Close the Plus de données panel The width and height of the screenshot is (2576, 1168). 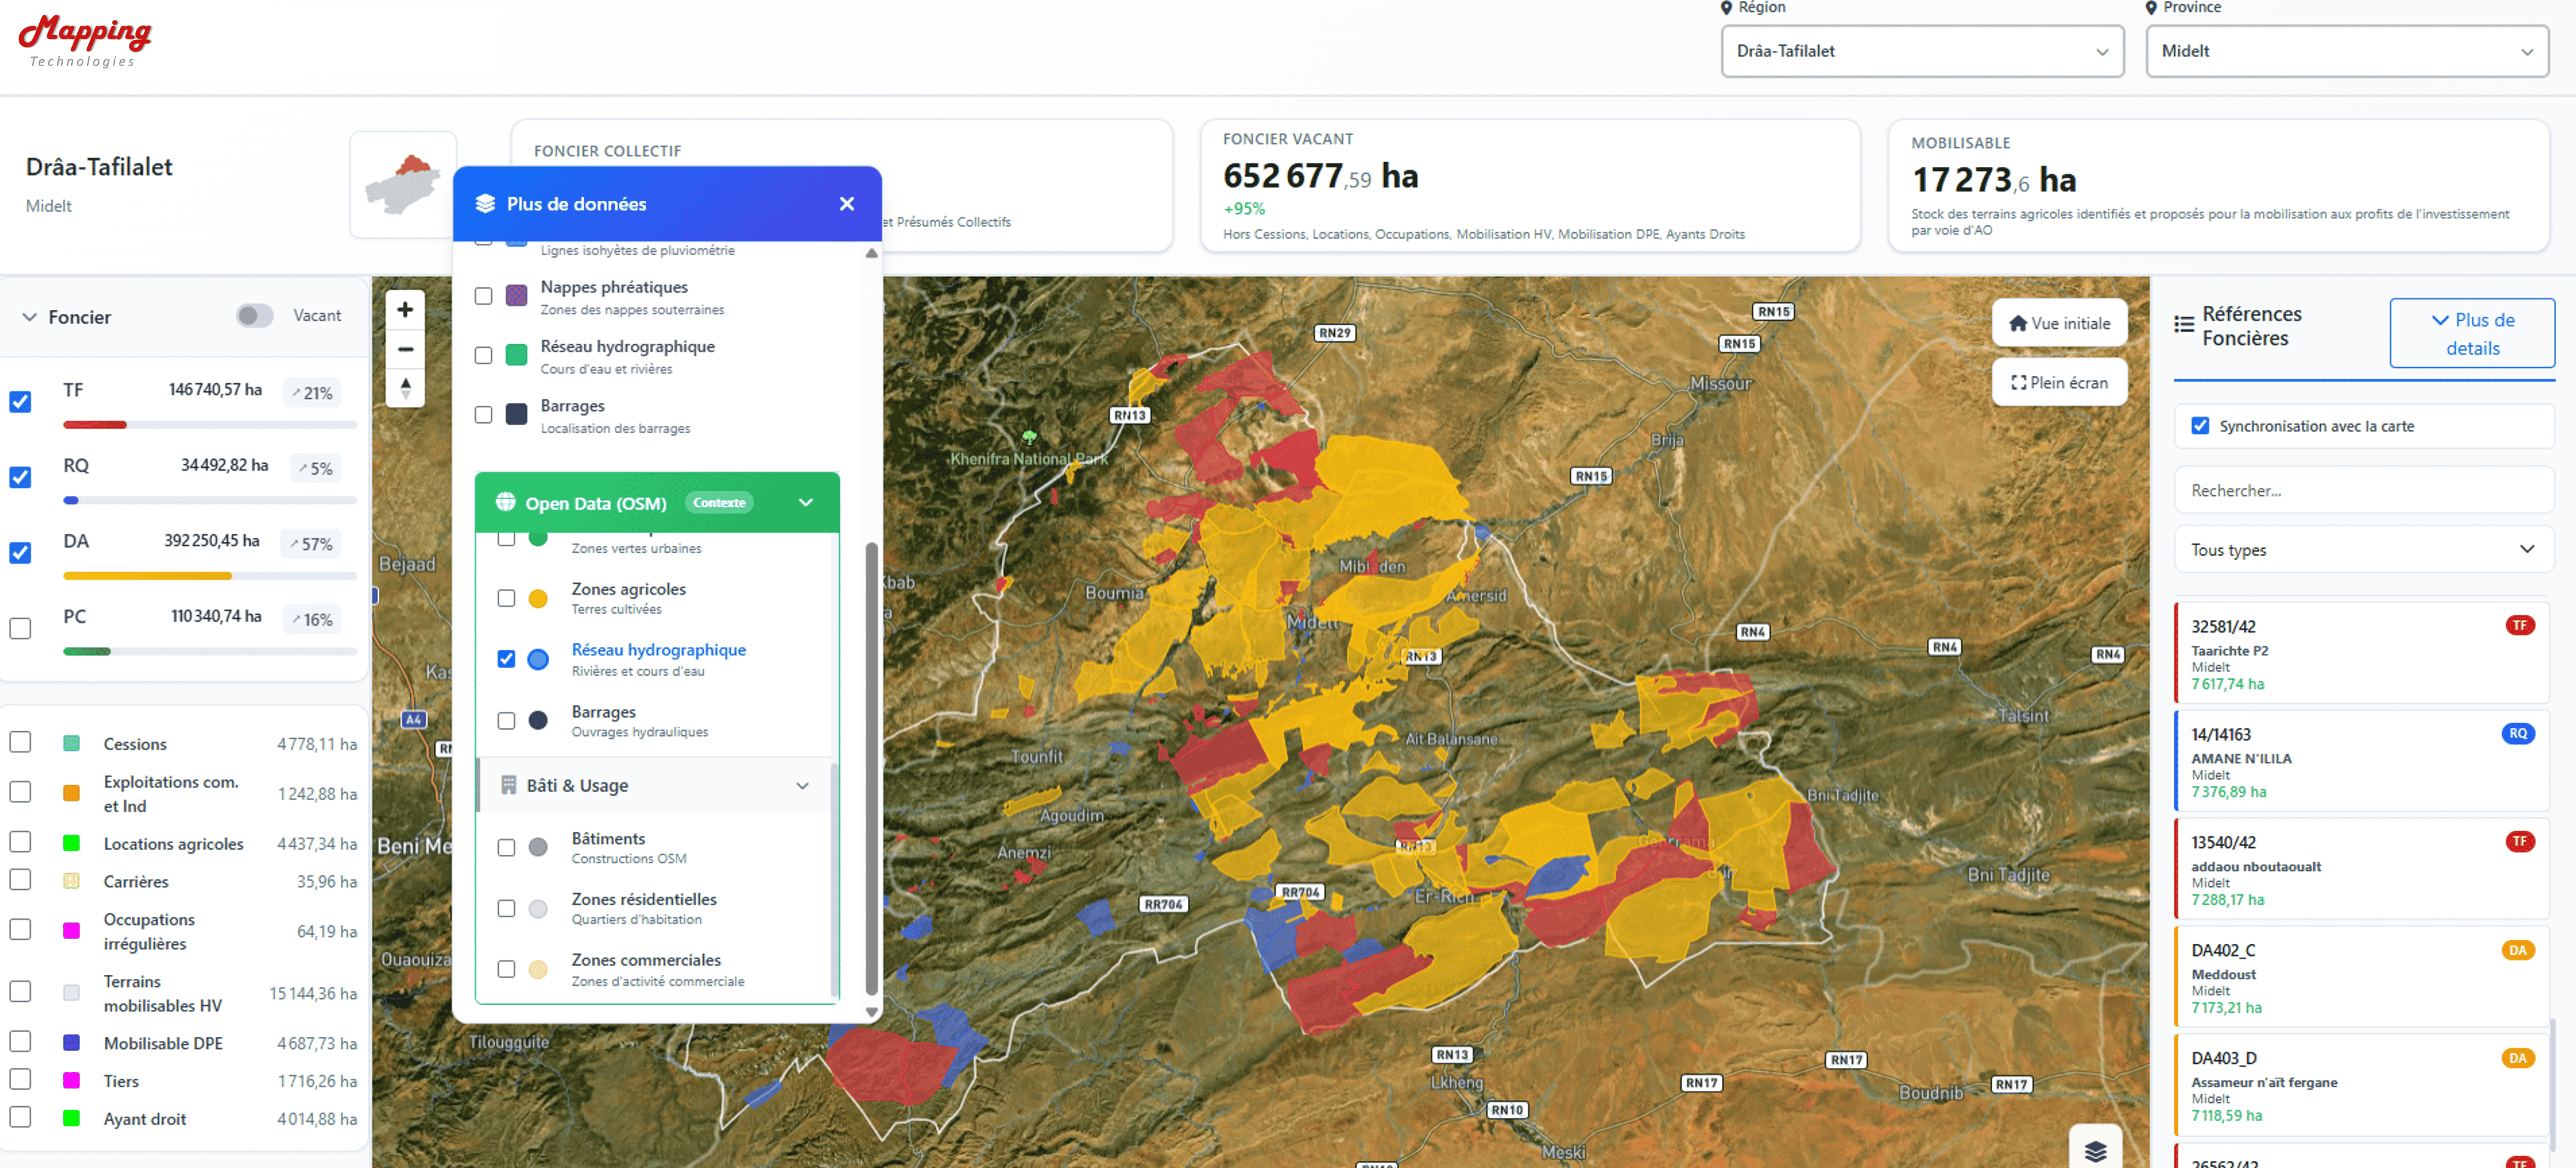click(x=846, y=204)
